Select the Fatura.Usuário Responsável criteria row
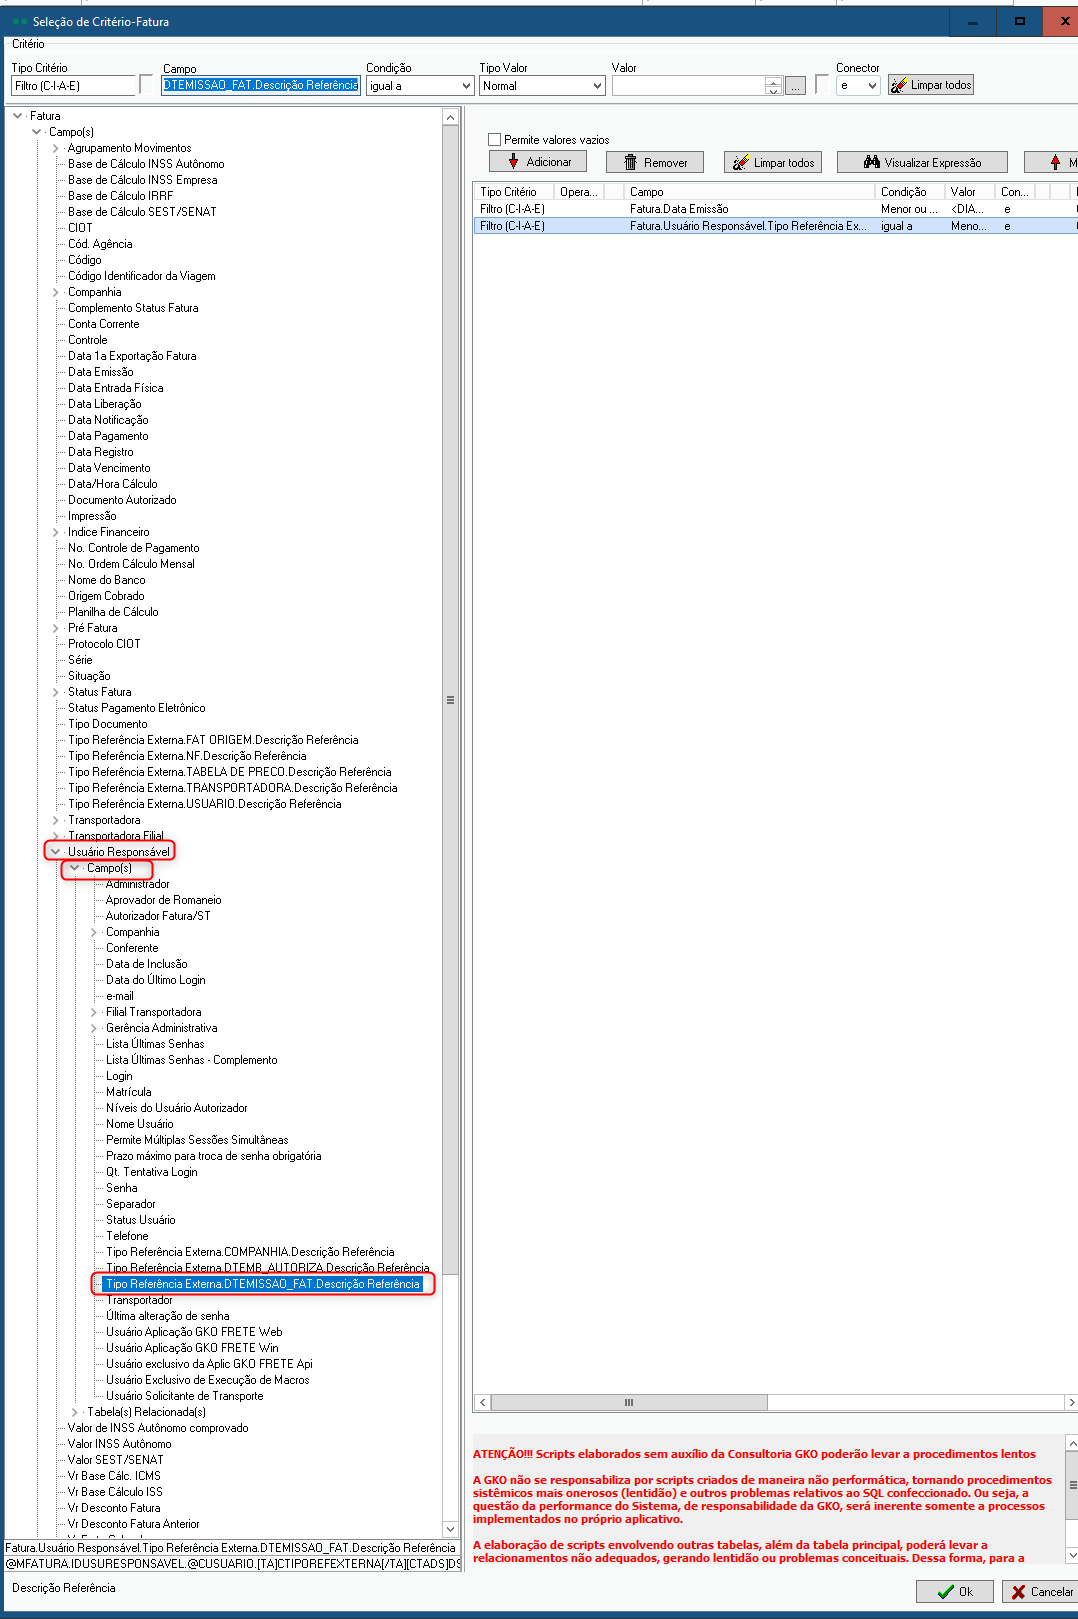 point(775,226)
